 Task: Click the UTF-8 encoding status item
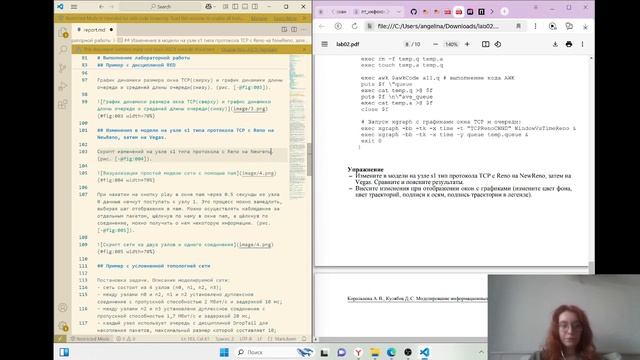click(x=246, y=339)
